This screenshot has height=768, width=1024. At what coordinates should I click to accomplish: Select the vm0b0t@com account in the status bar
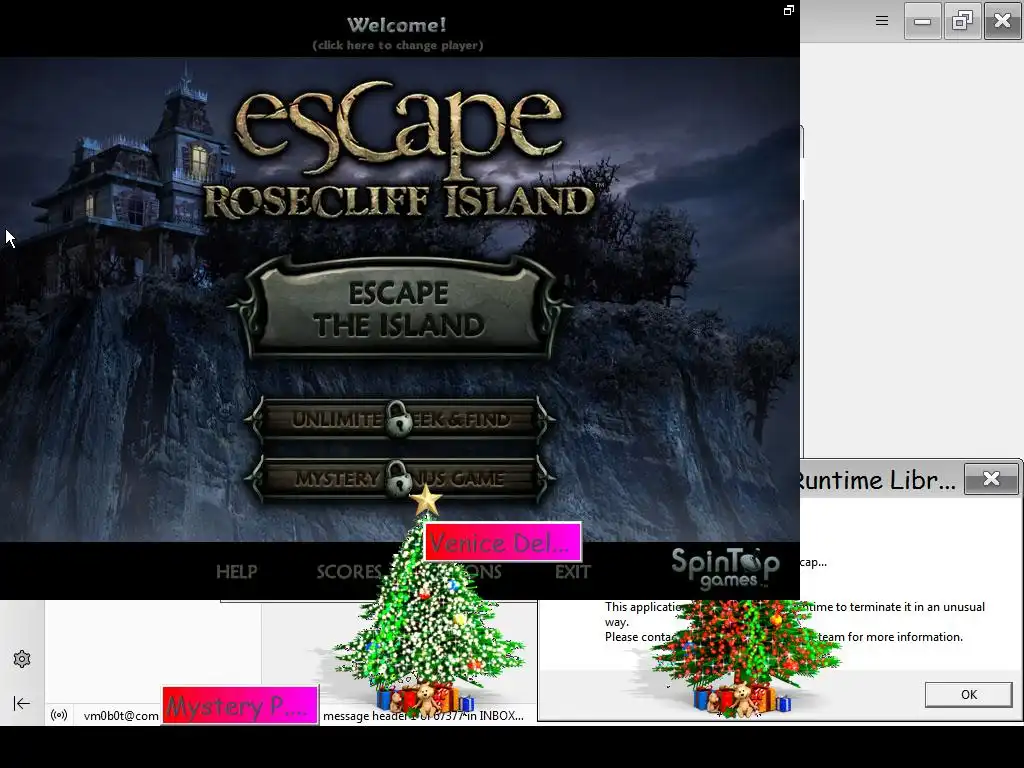tap(121, 716)
